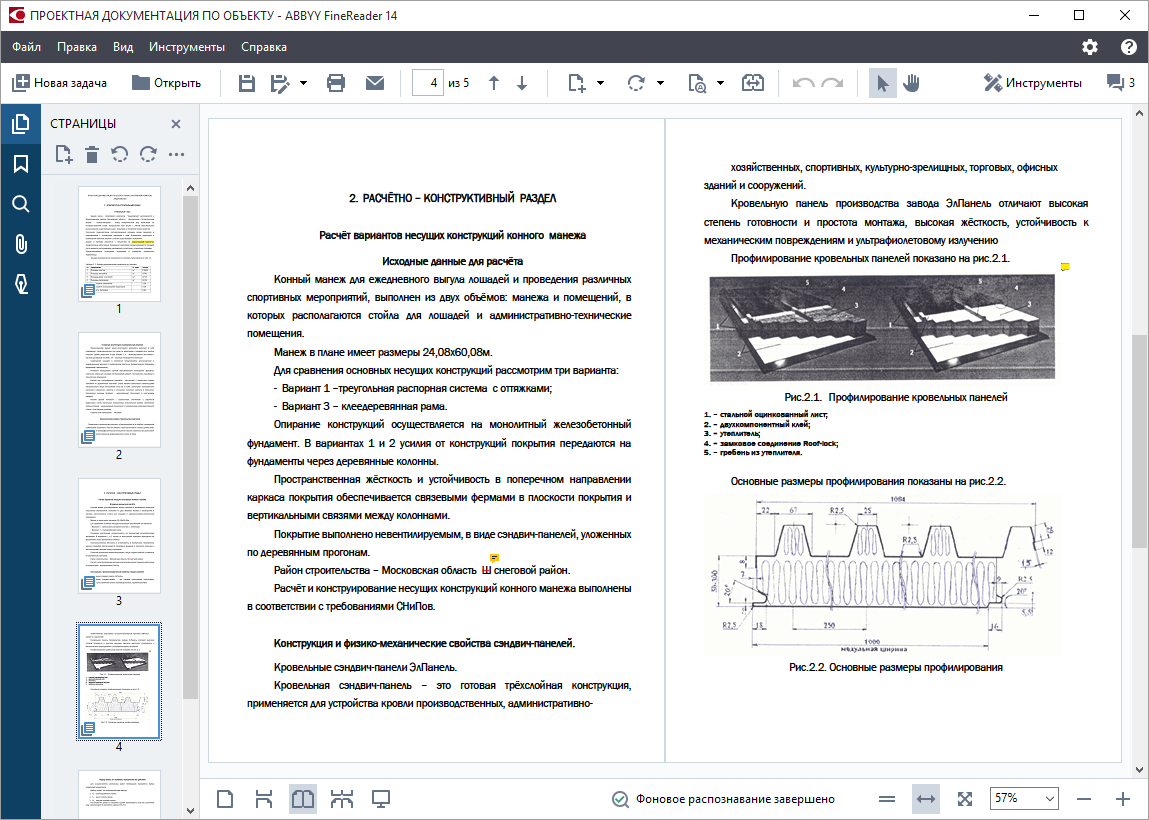Switch to full screen view icon
Screen dimensions: 1149x820
click(381, 799)
